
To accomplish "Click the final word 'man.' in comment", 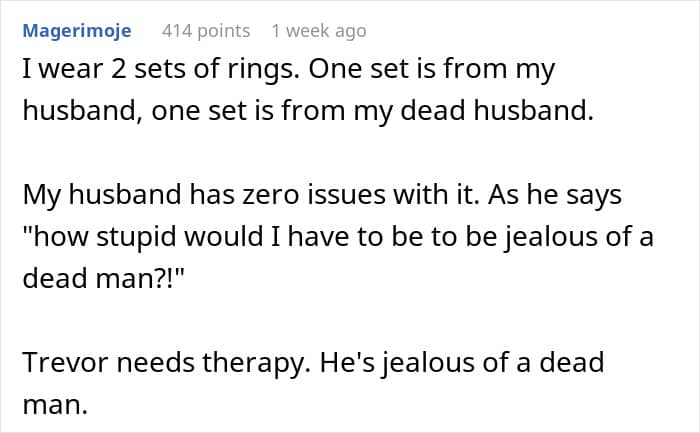I will point(55,404).
